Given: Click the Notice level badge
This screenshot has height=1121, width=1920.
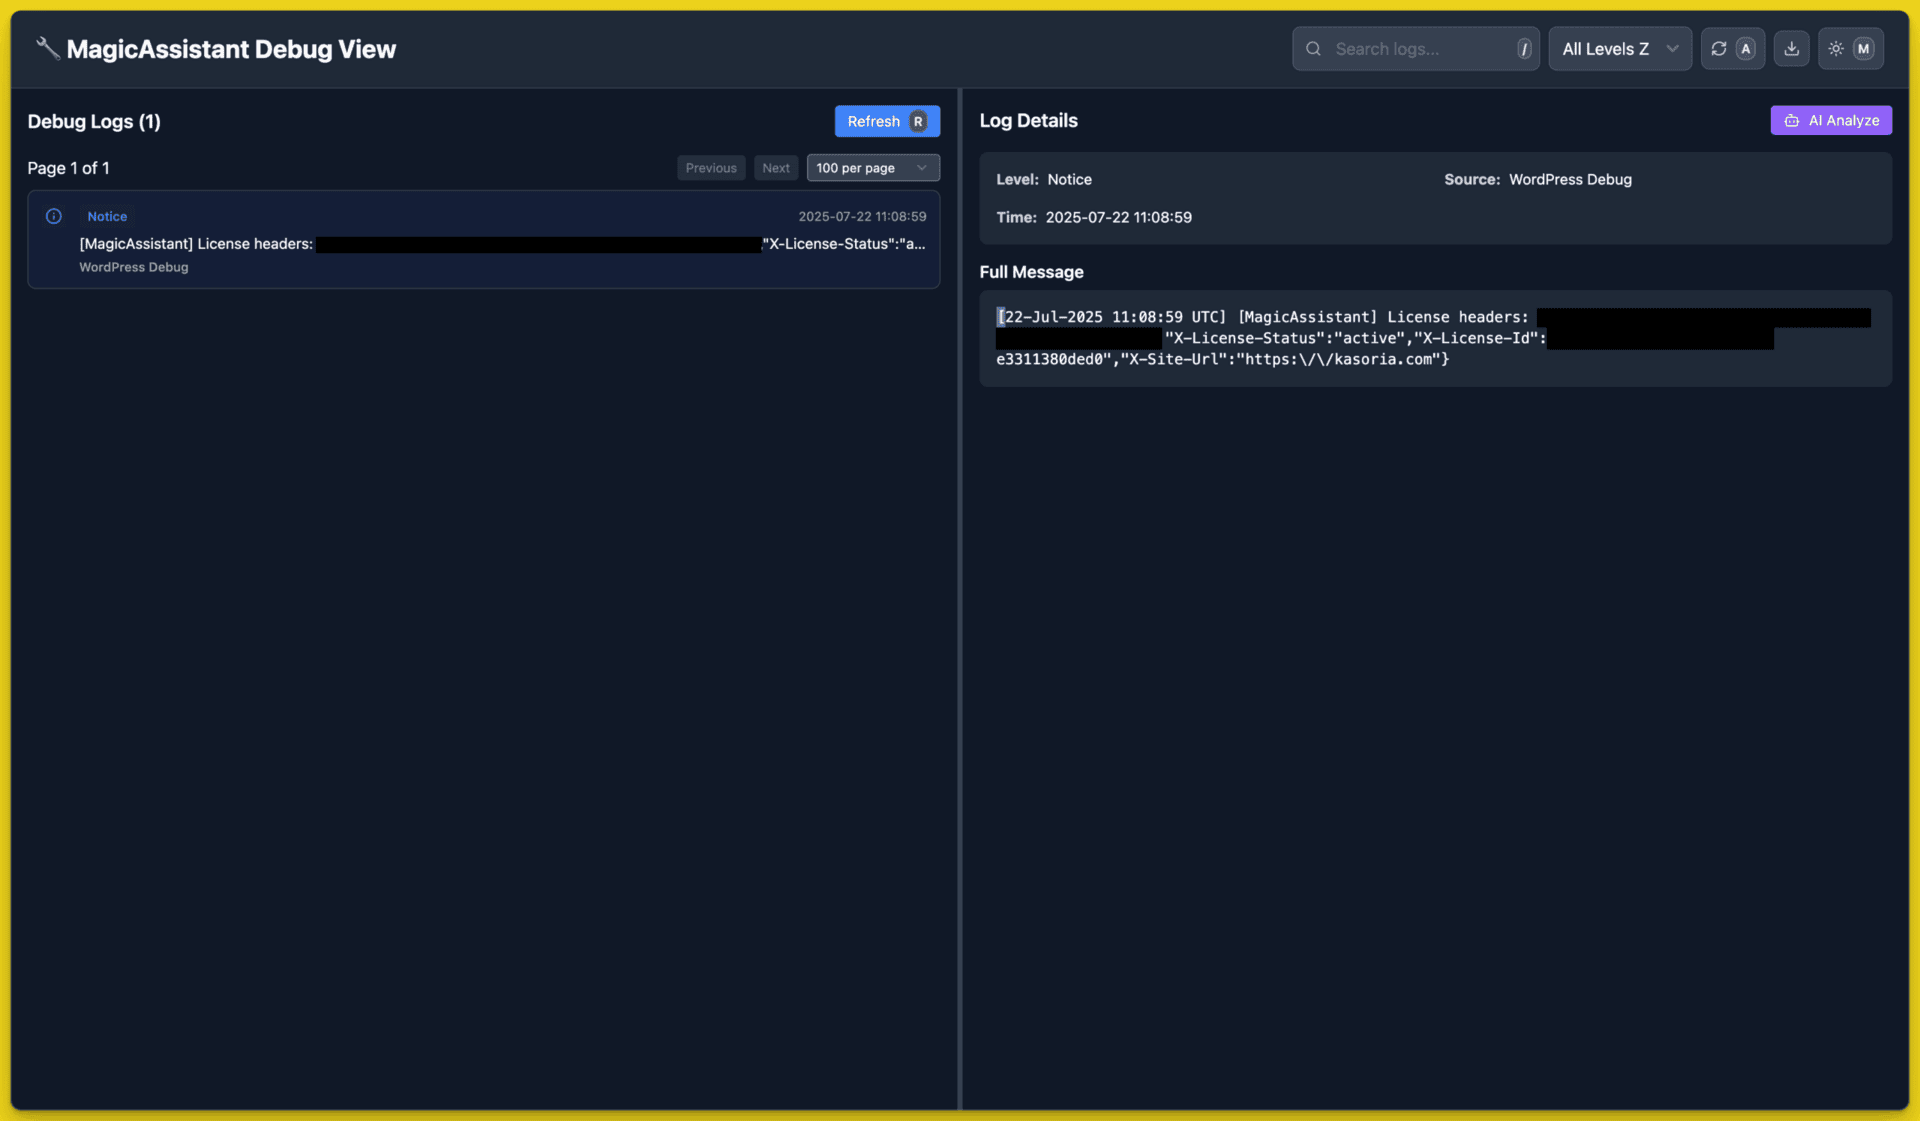Looking at the screenshot, I should (107, 216).
